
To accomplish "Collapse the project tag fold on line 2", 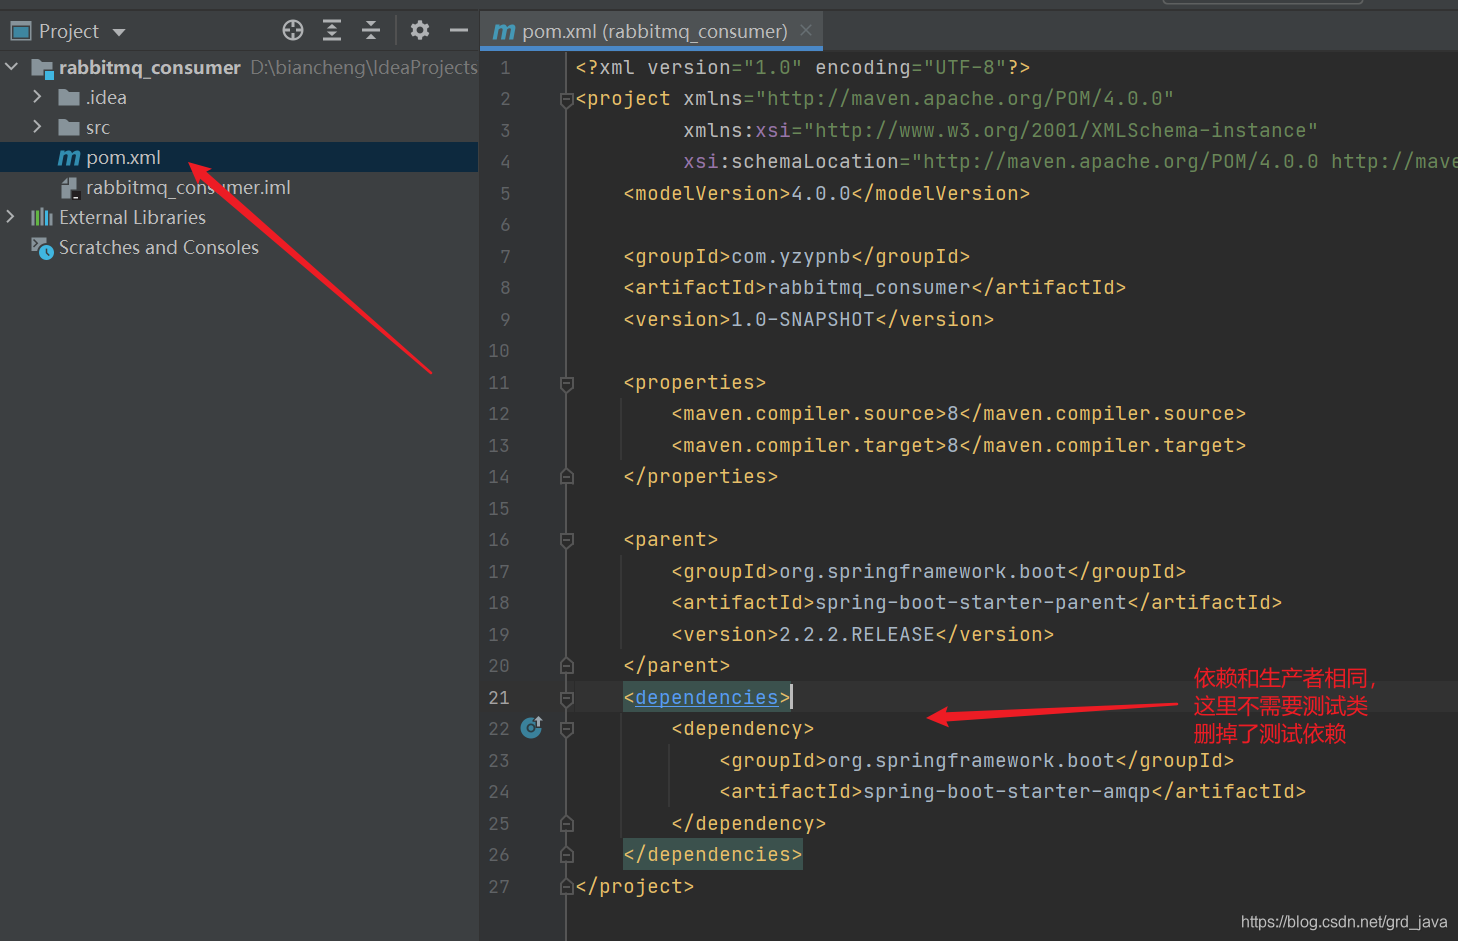I will coord(567,99).
